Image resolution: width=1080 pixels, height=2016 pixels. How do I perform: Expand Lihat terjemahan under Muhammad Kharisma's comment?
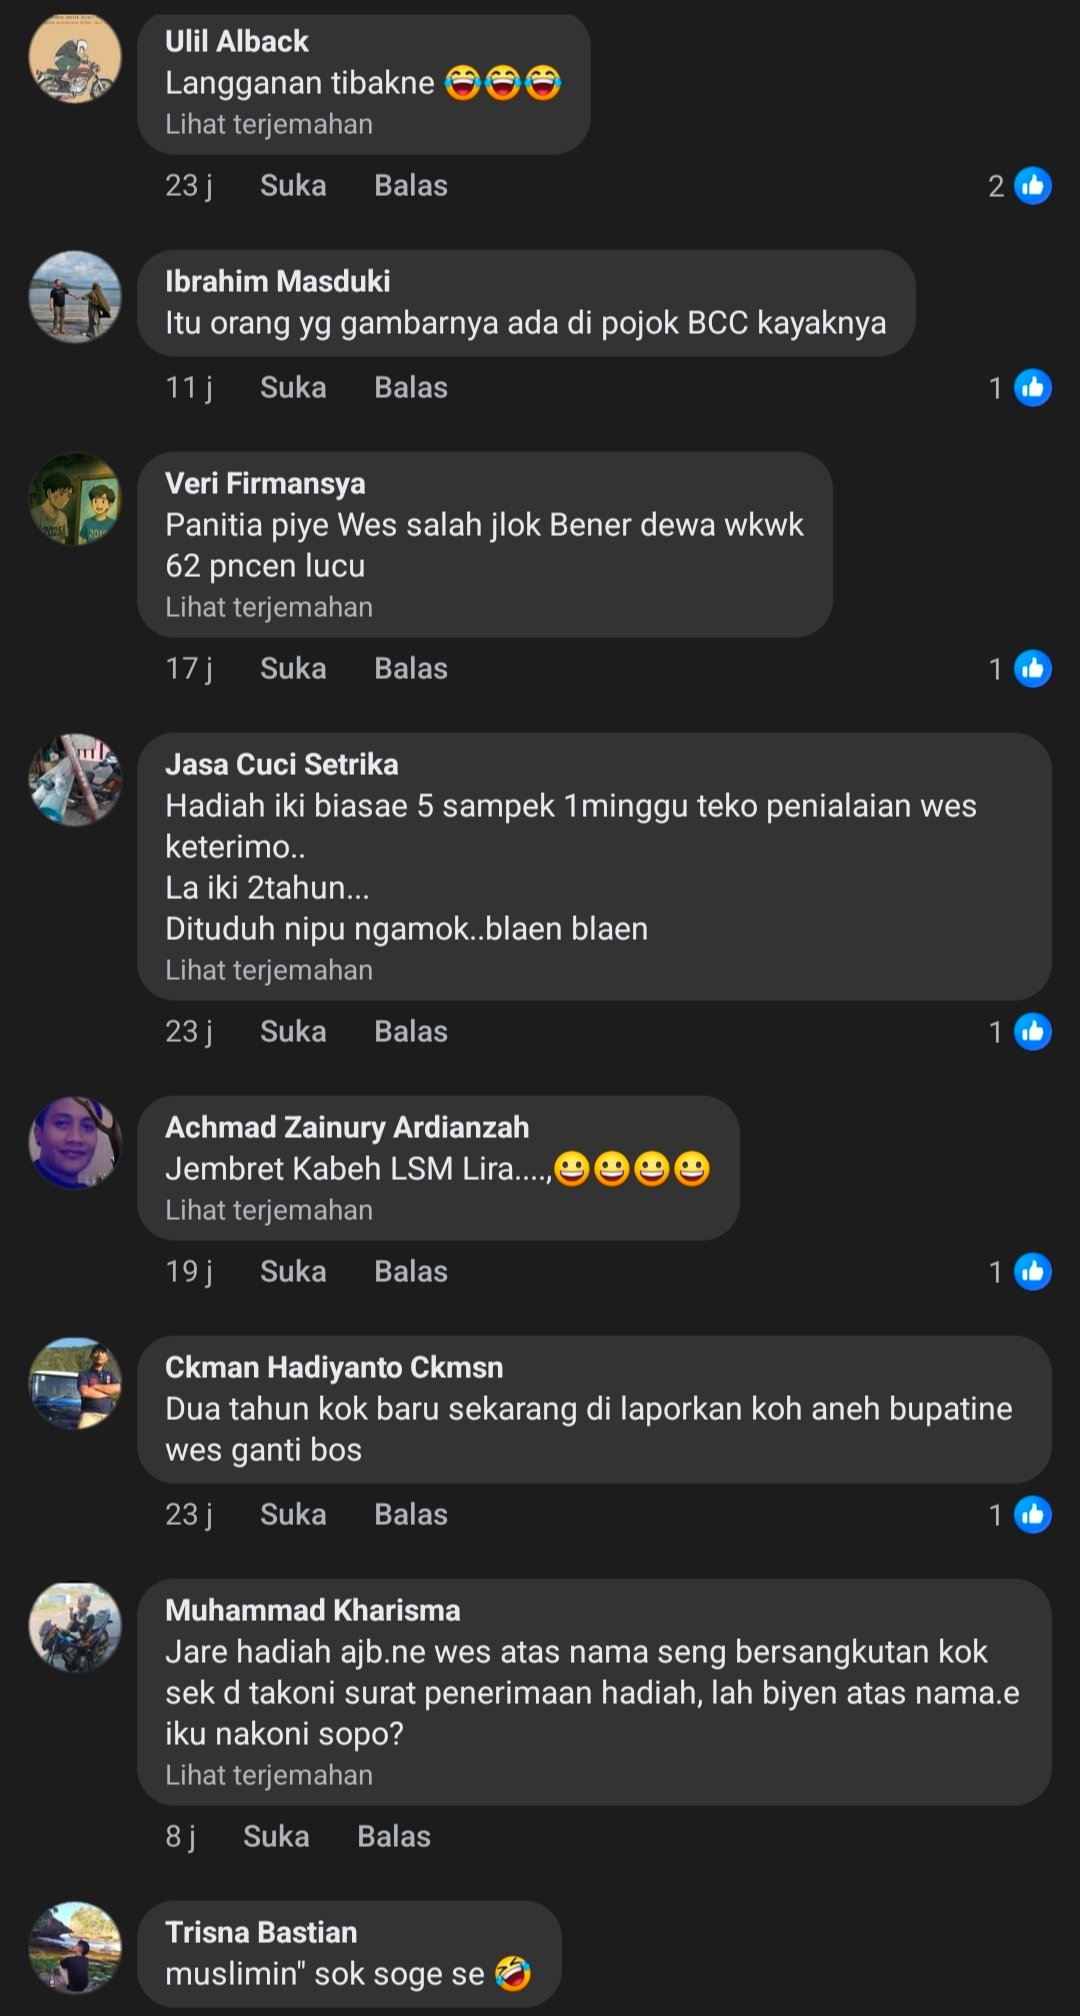[x=269, y=1776]
